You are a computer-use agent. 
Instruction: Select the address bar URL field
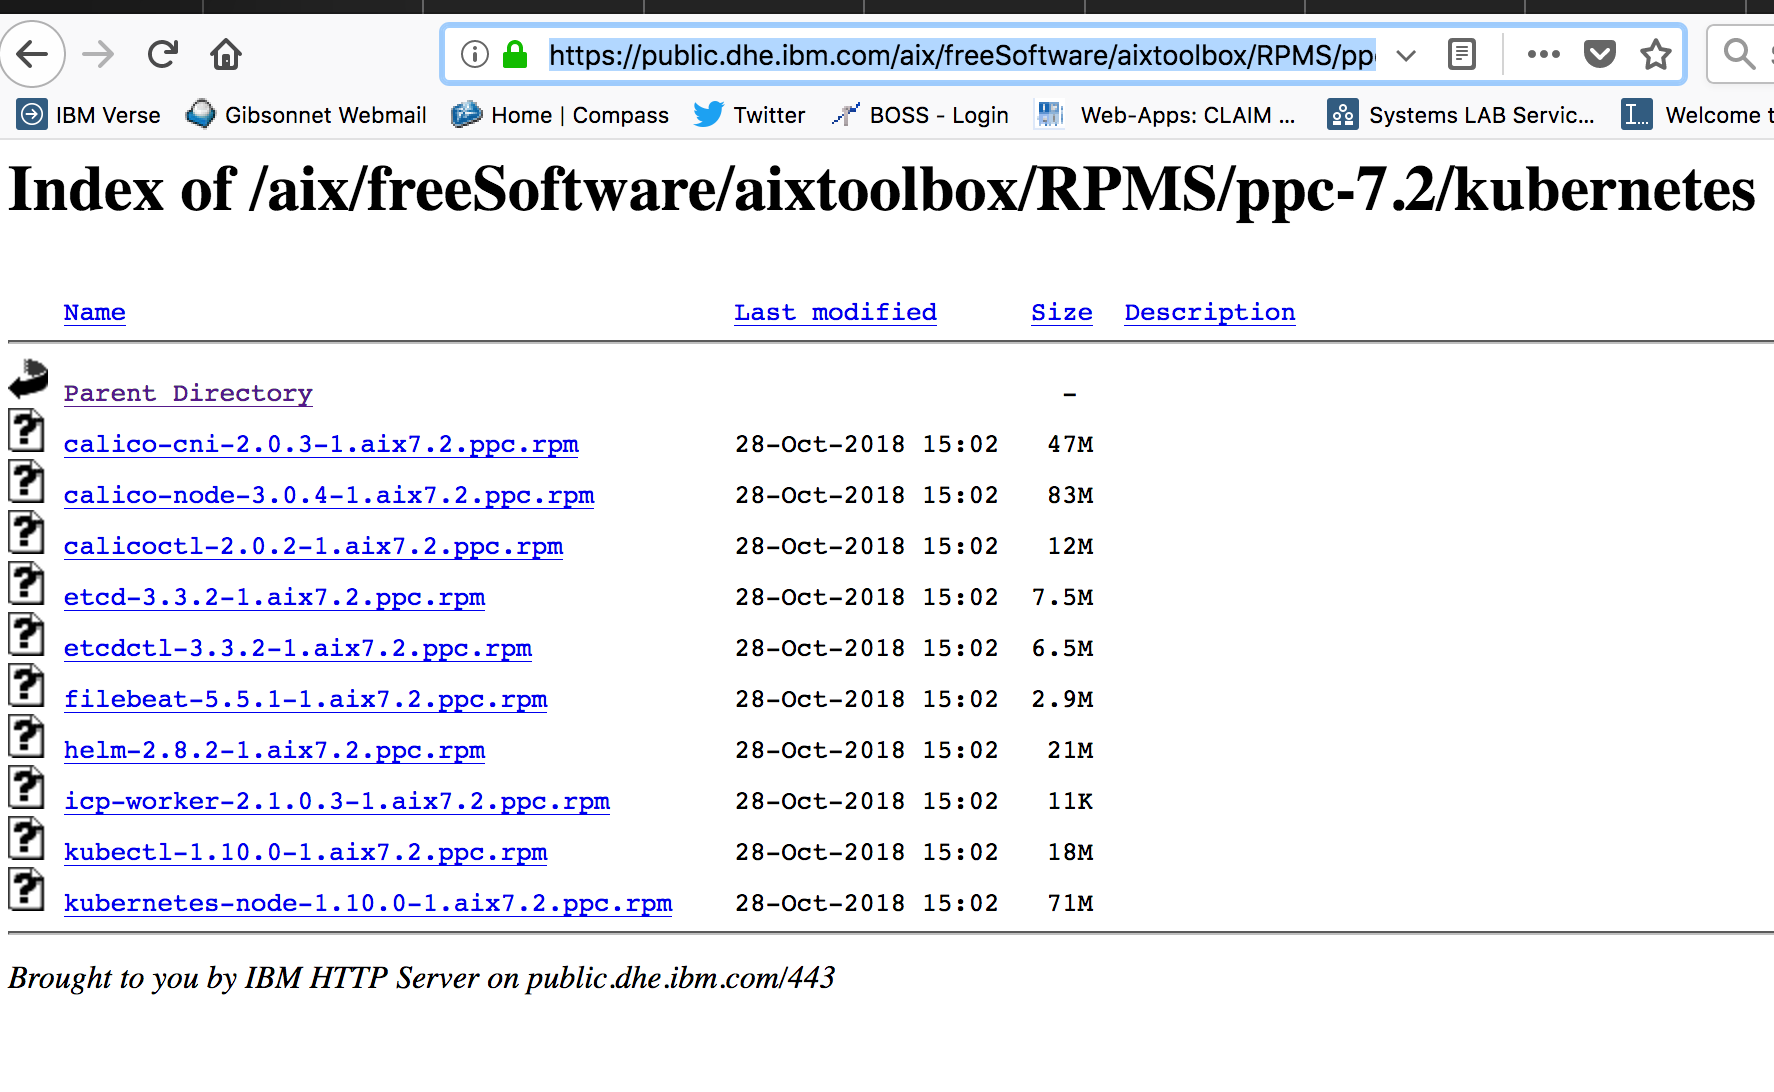pos(962,54)
